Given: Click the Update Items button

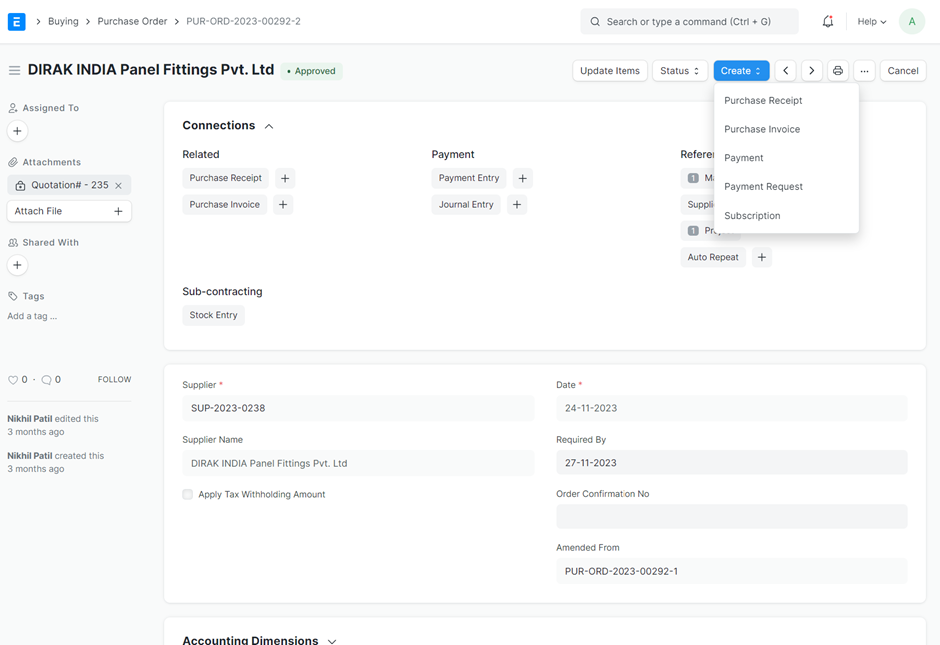Looking at the screenshot, I should pyautogui.click(x=610, y=71).
